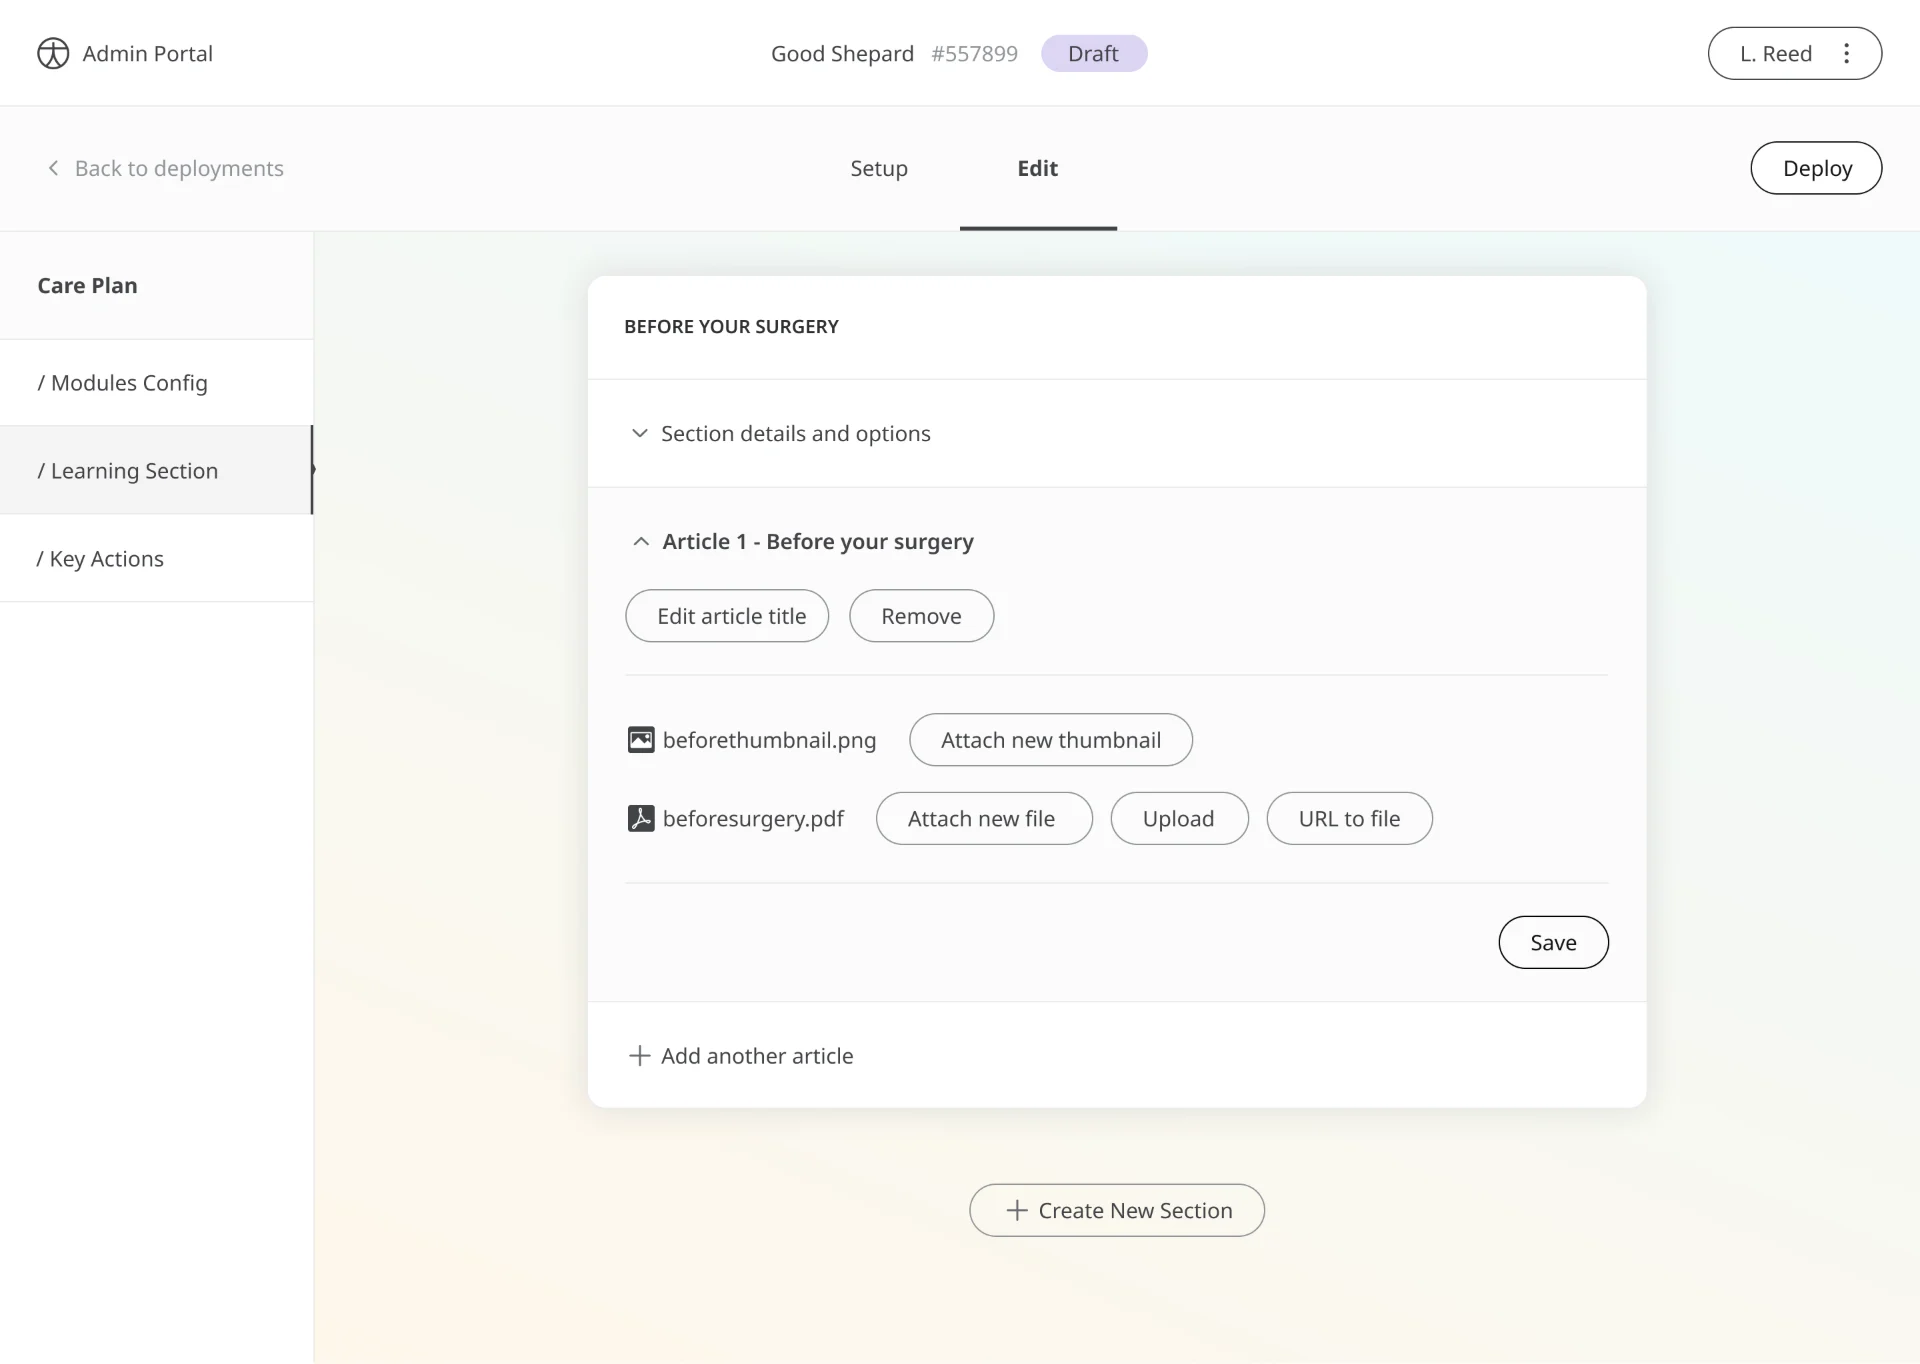Click the plus icon in Create New Section
This screenshot has height=1364, width=1920.
click(x=1017, y=1210)
